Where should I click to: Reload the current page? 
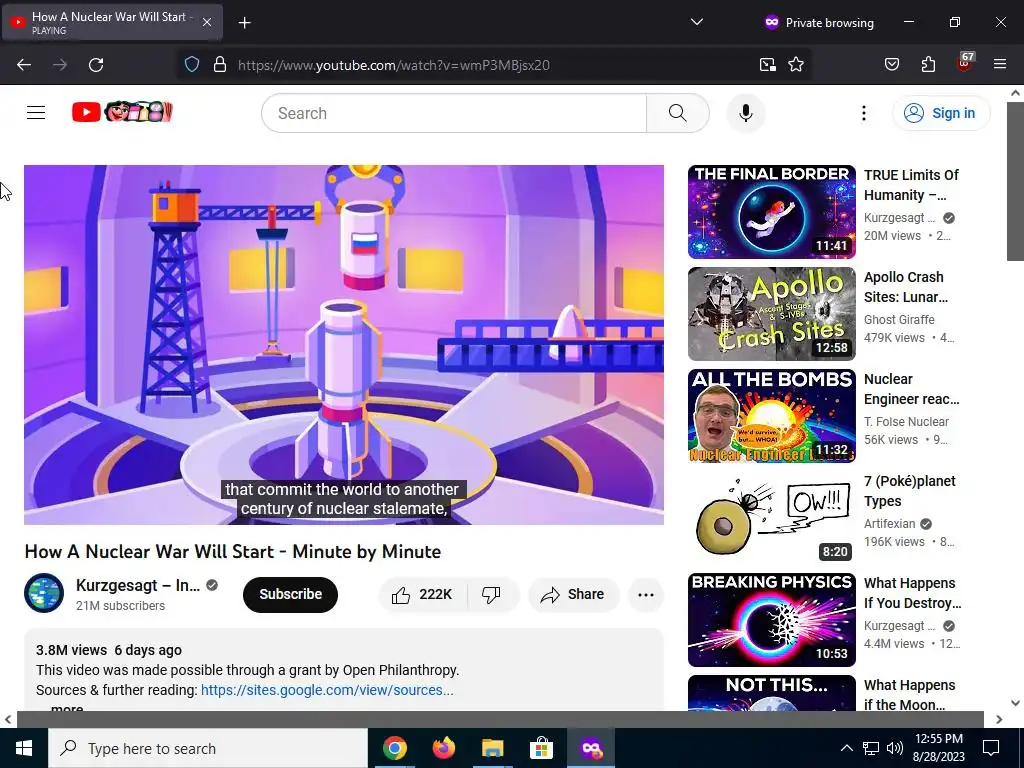(96, 65)
